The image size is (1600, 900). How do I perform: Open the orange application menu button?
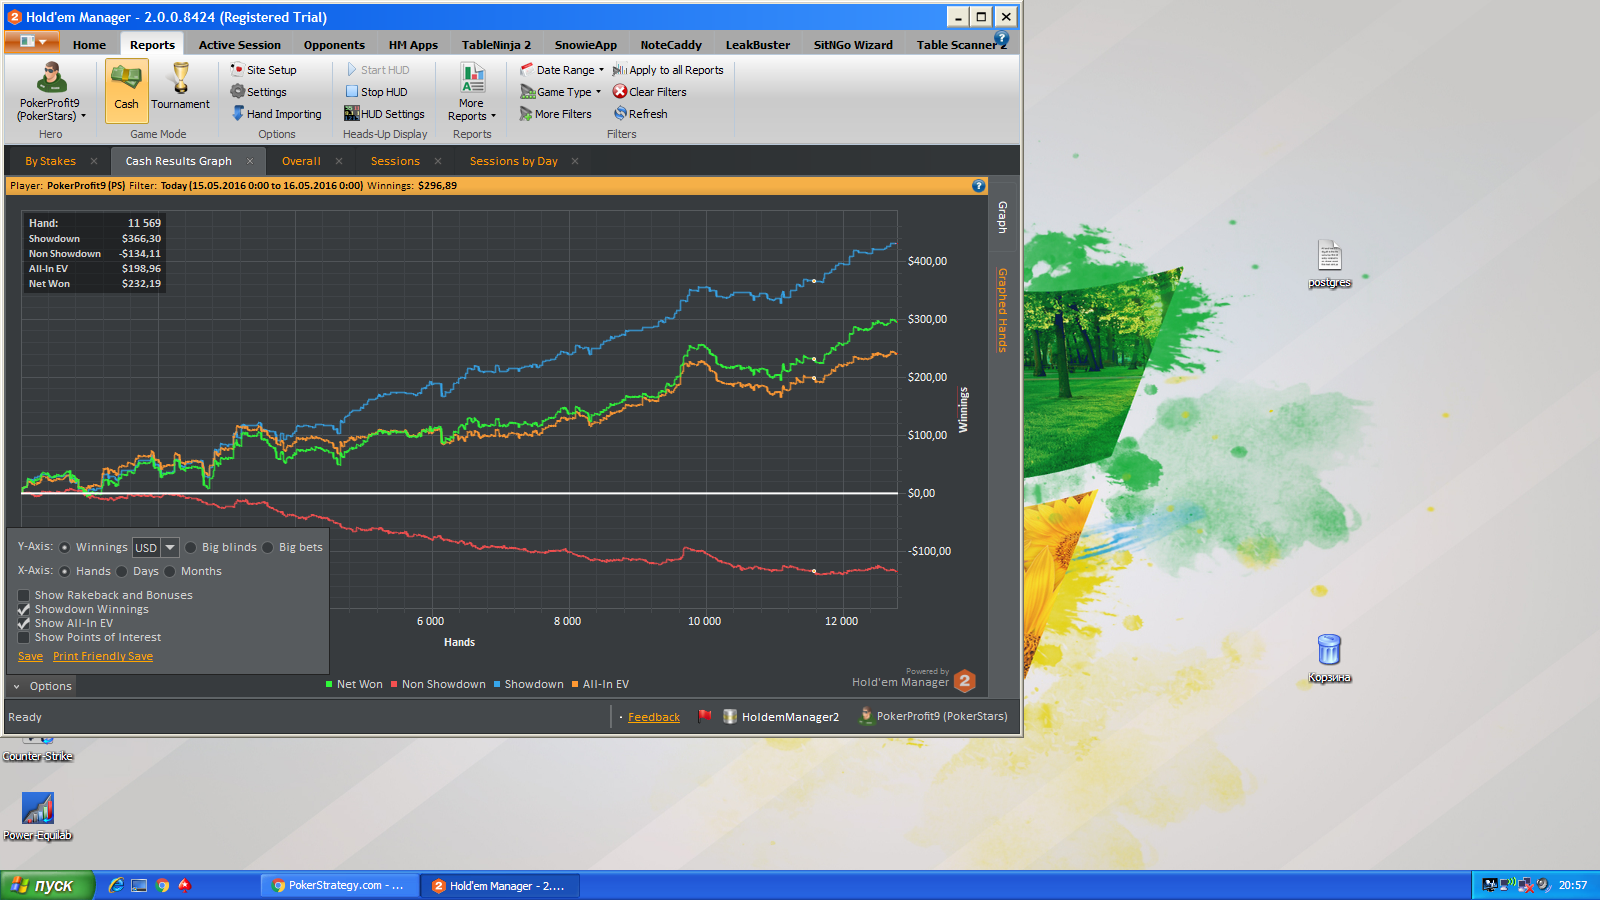[32, 41]
